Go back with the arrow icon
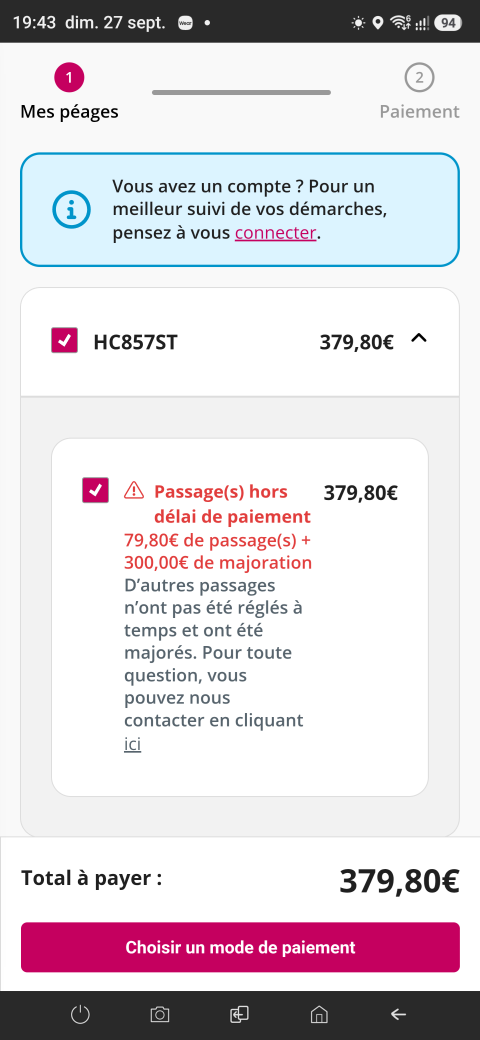 [398, 1014]
